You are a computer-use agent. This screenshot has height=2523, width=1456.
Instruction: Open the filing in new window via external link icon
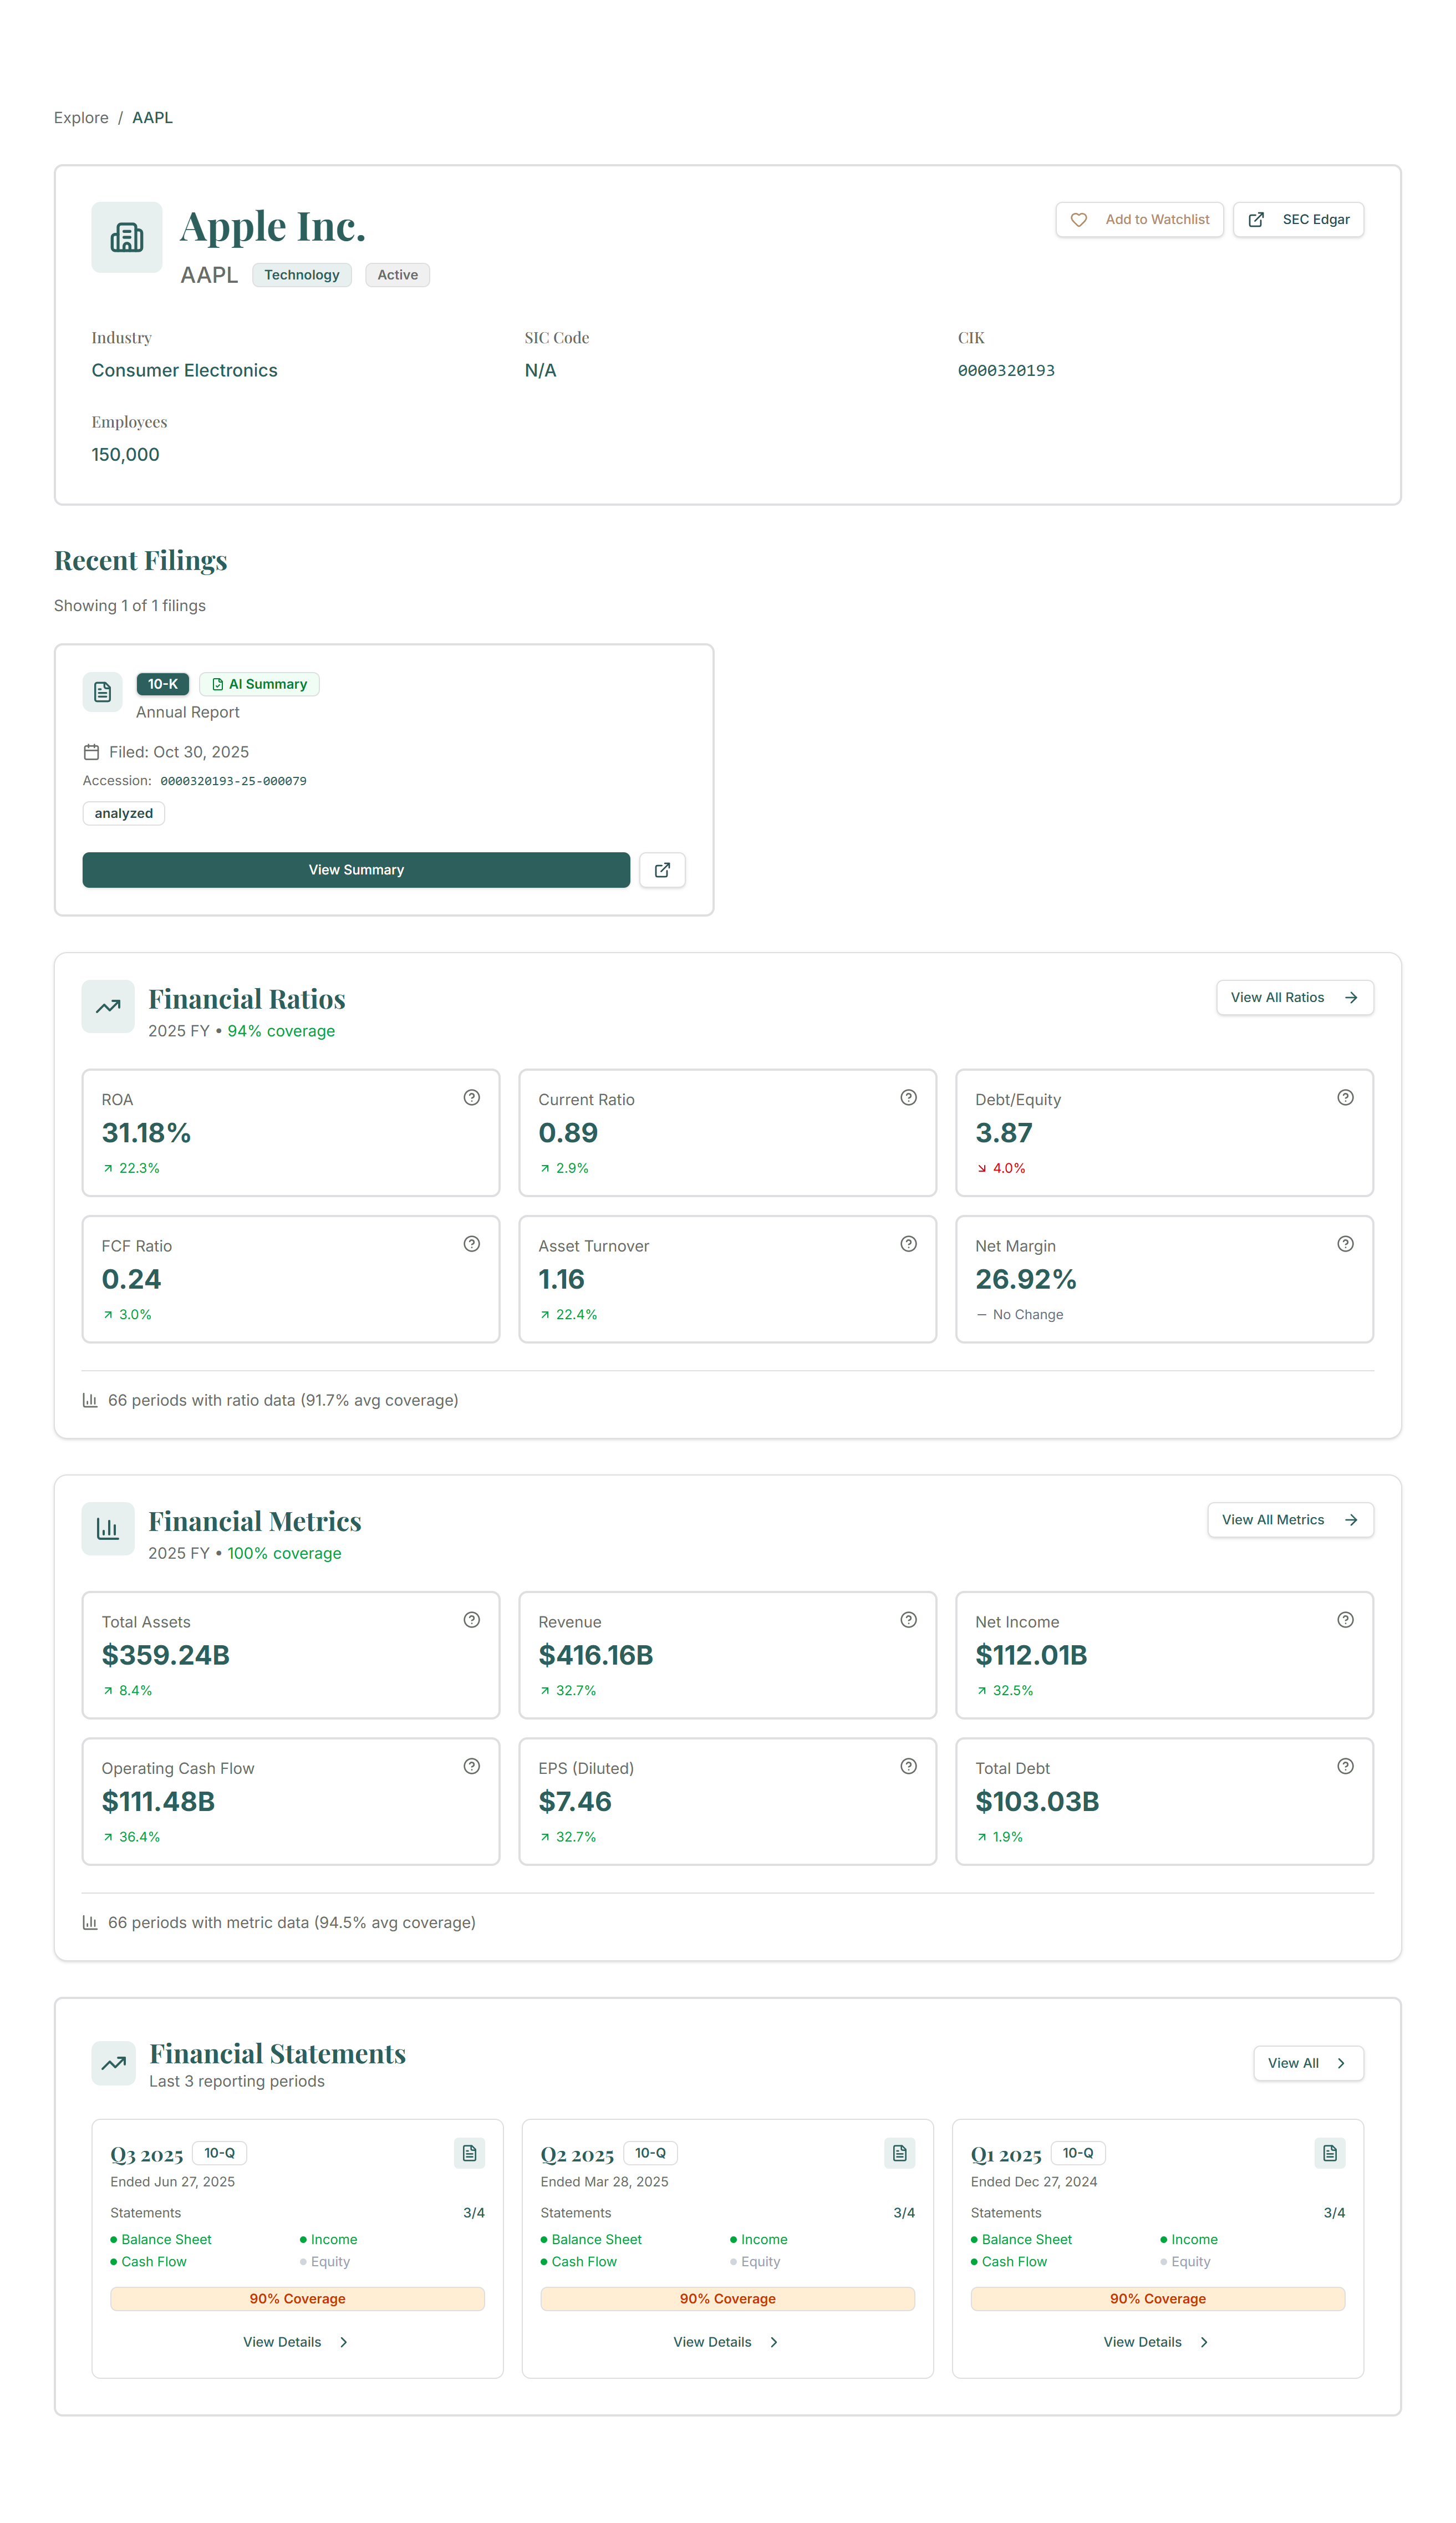tap(662, 870)
